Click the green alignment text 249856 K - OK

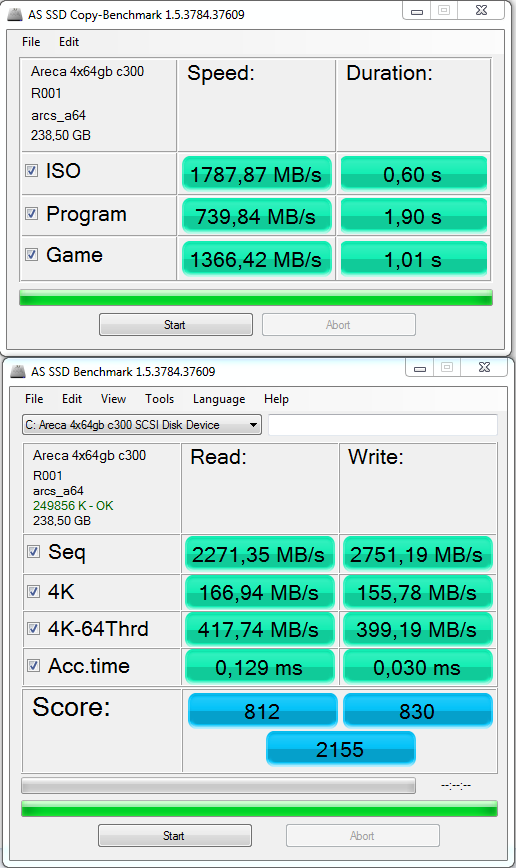[x=73, y=505]
